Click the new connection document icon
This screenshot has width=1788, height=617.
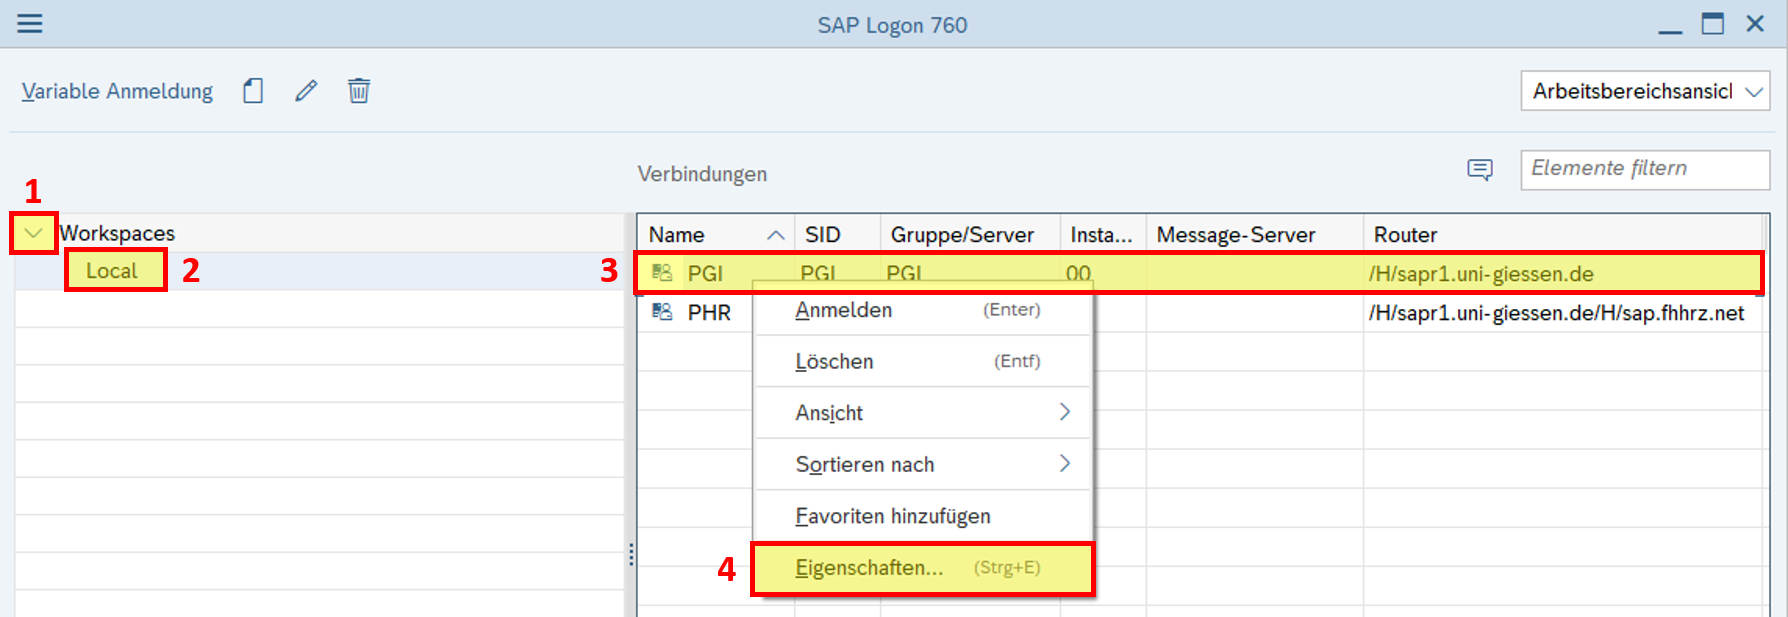pyautogui.click(x=253, y=91)
